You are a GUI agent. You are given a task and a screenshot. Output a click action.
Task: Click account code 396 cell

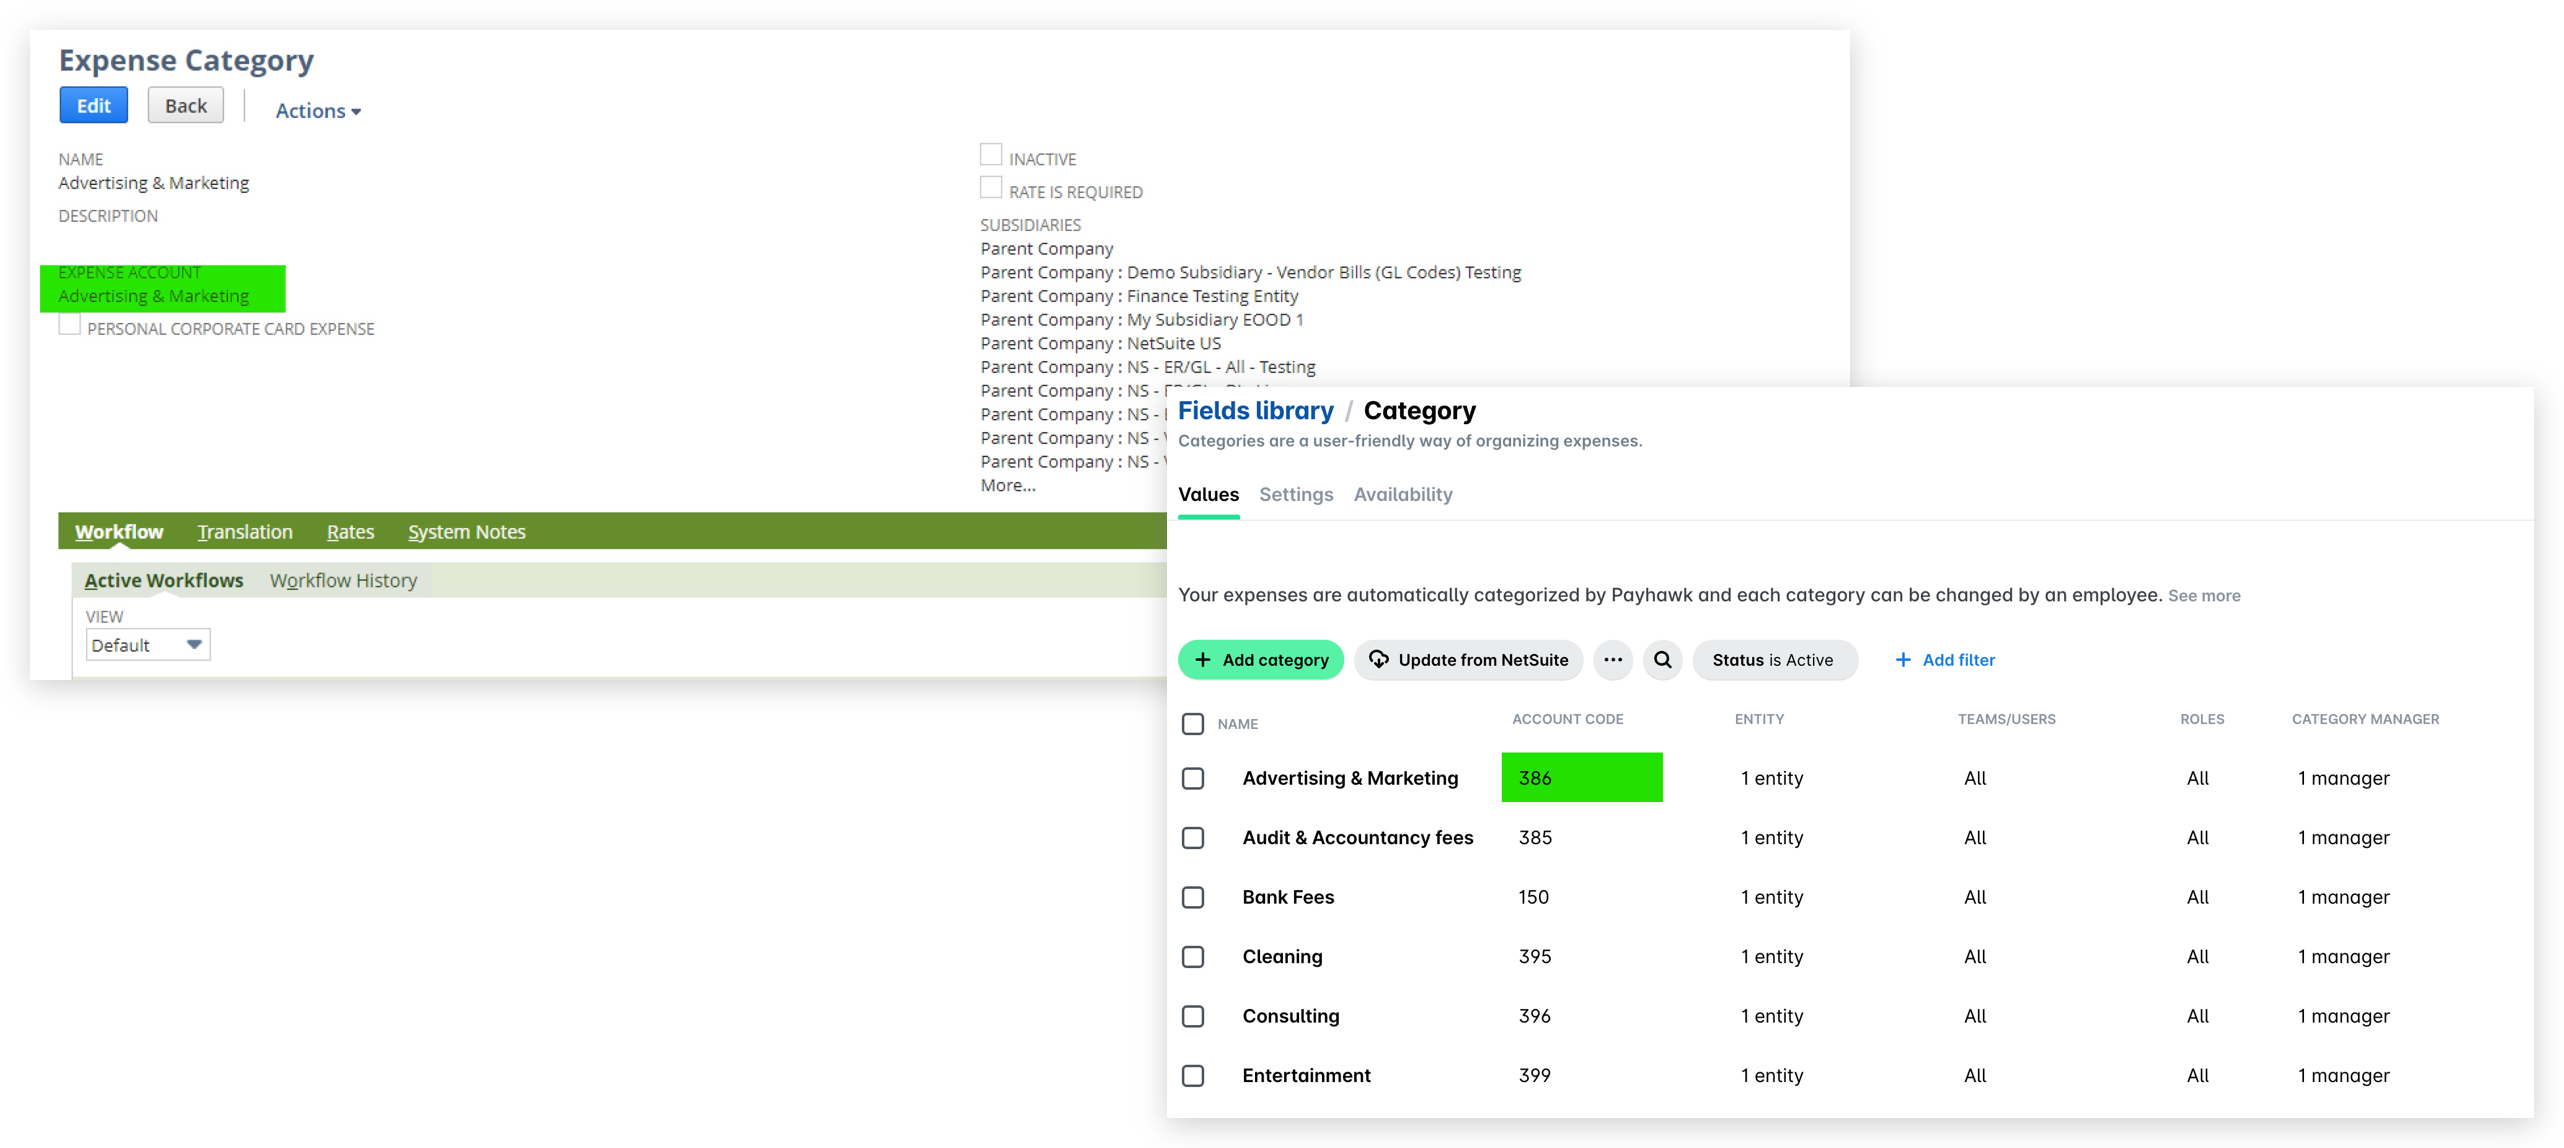pyautogui.click(x=1535, y=1016)
